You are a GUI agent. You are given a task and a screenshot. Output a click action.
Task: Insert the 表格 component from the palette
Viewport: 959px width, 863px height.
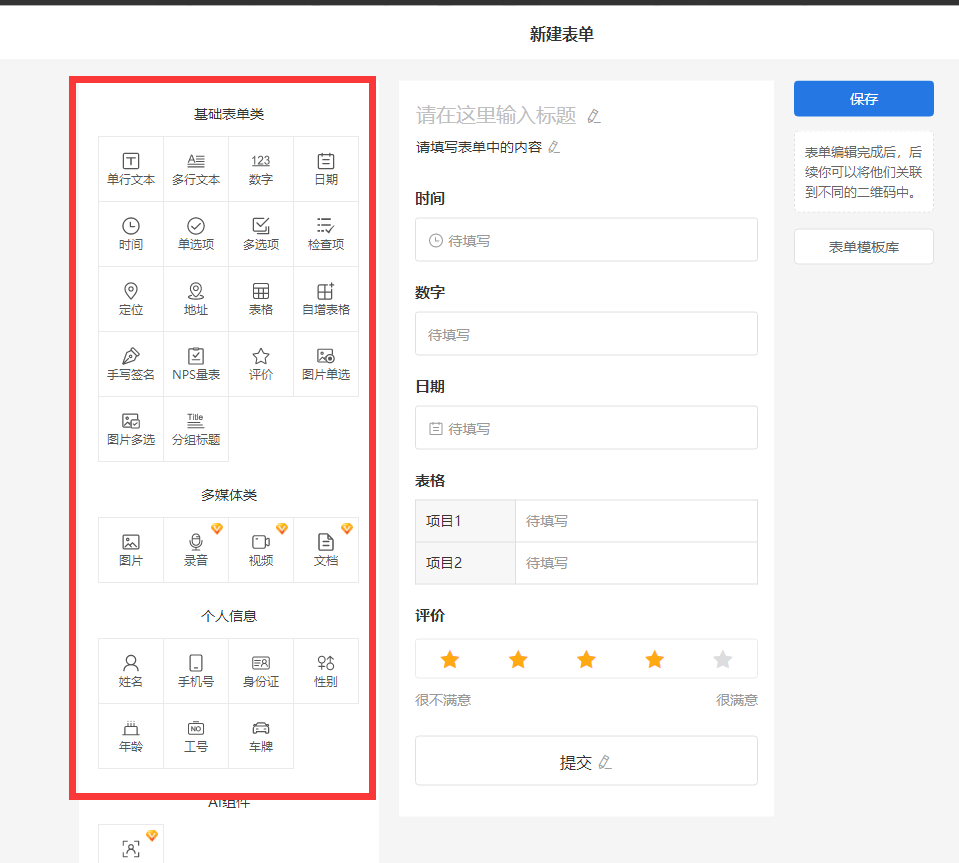261,299
